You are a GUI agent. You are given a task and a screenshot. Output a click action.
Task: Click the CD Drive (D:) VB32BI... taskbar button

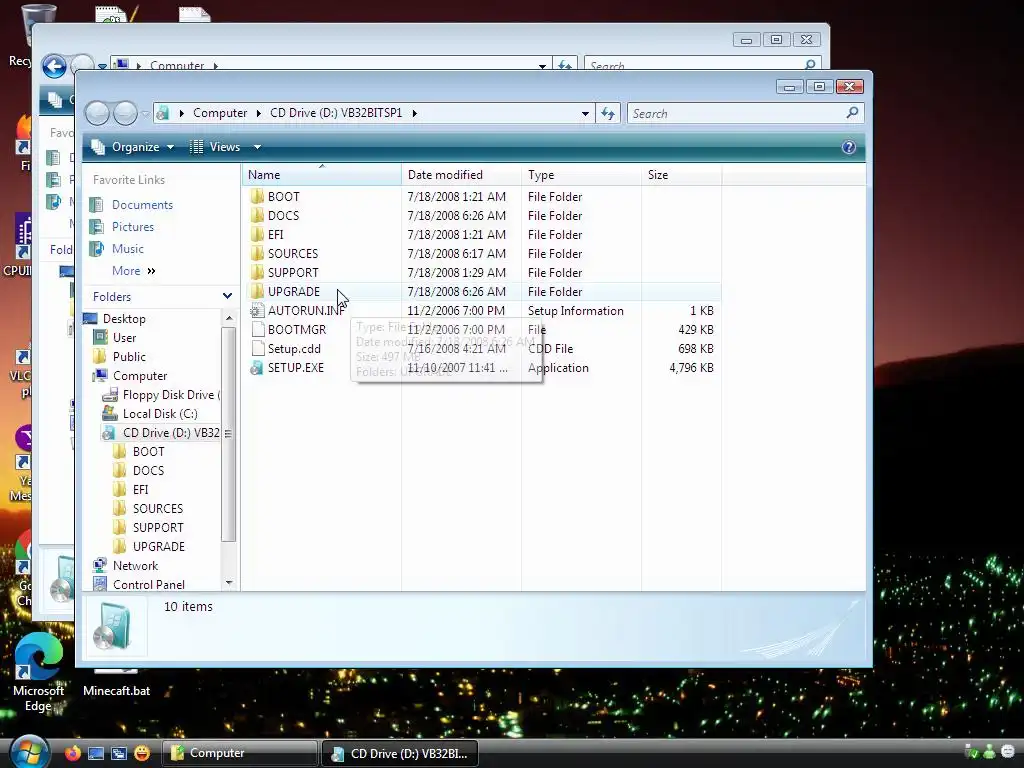point(400,753)
